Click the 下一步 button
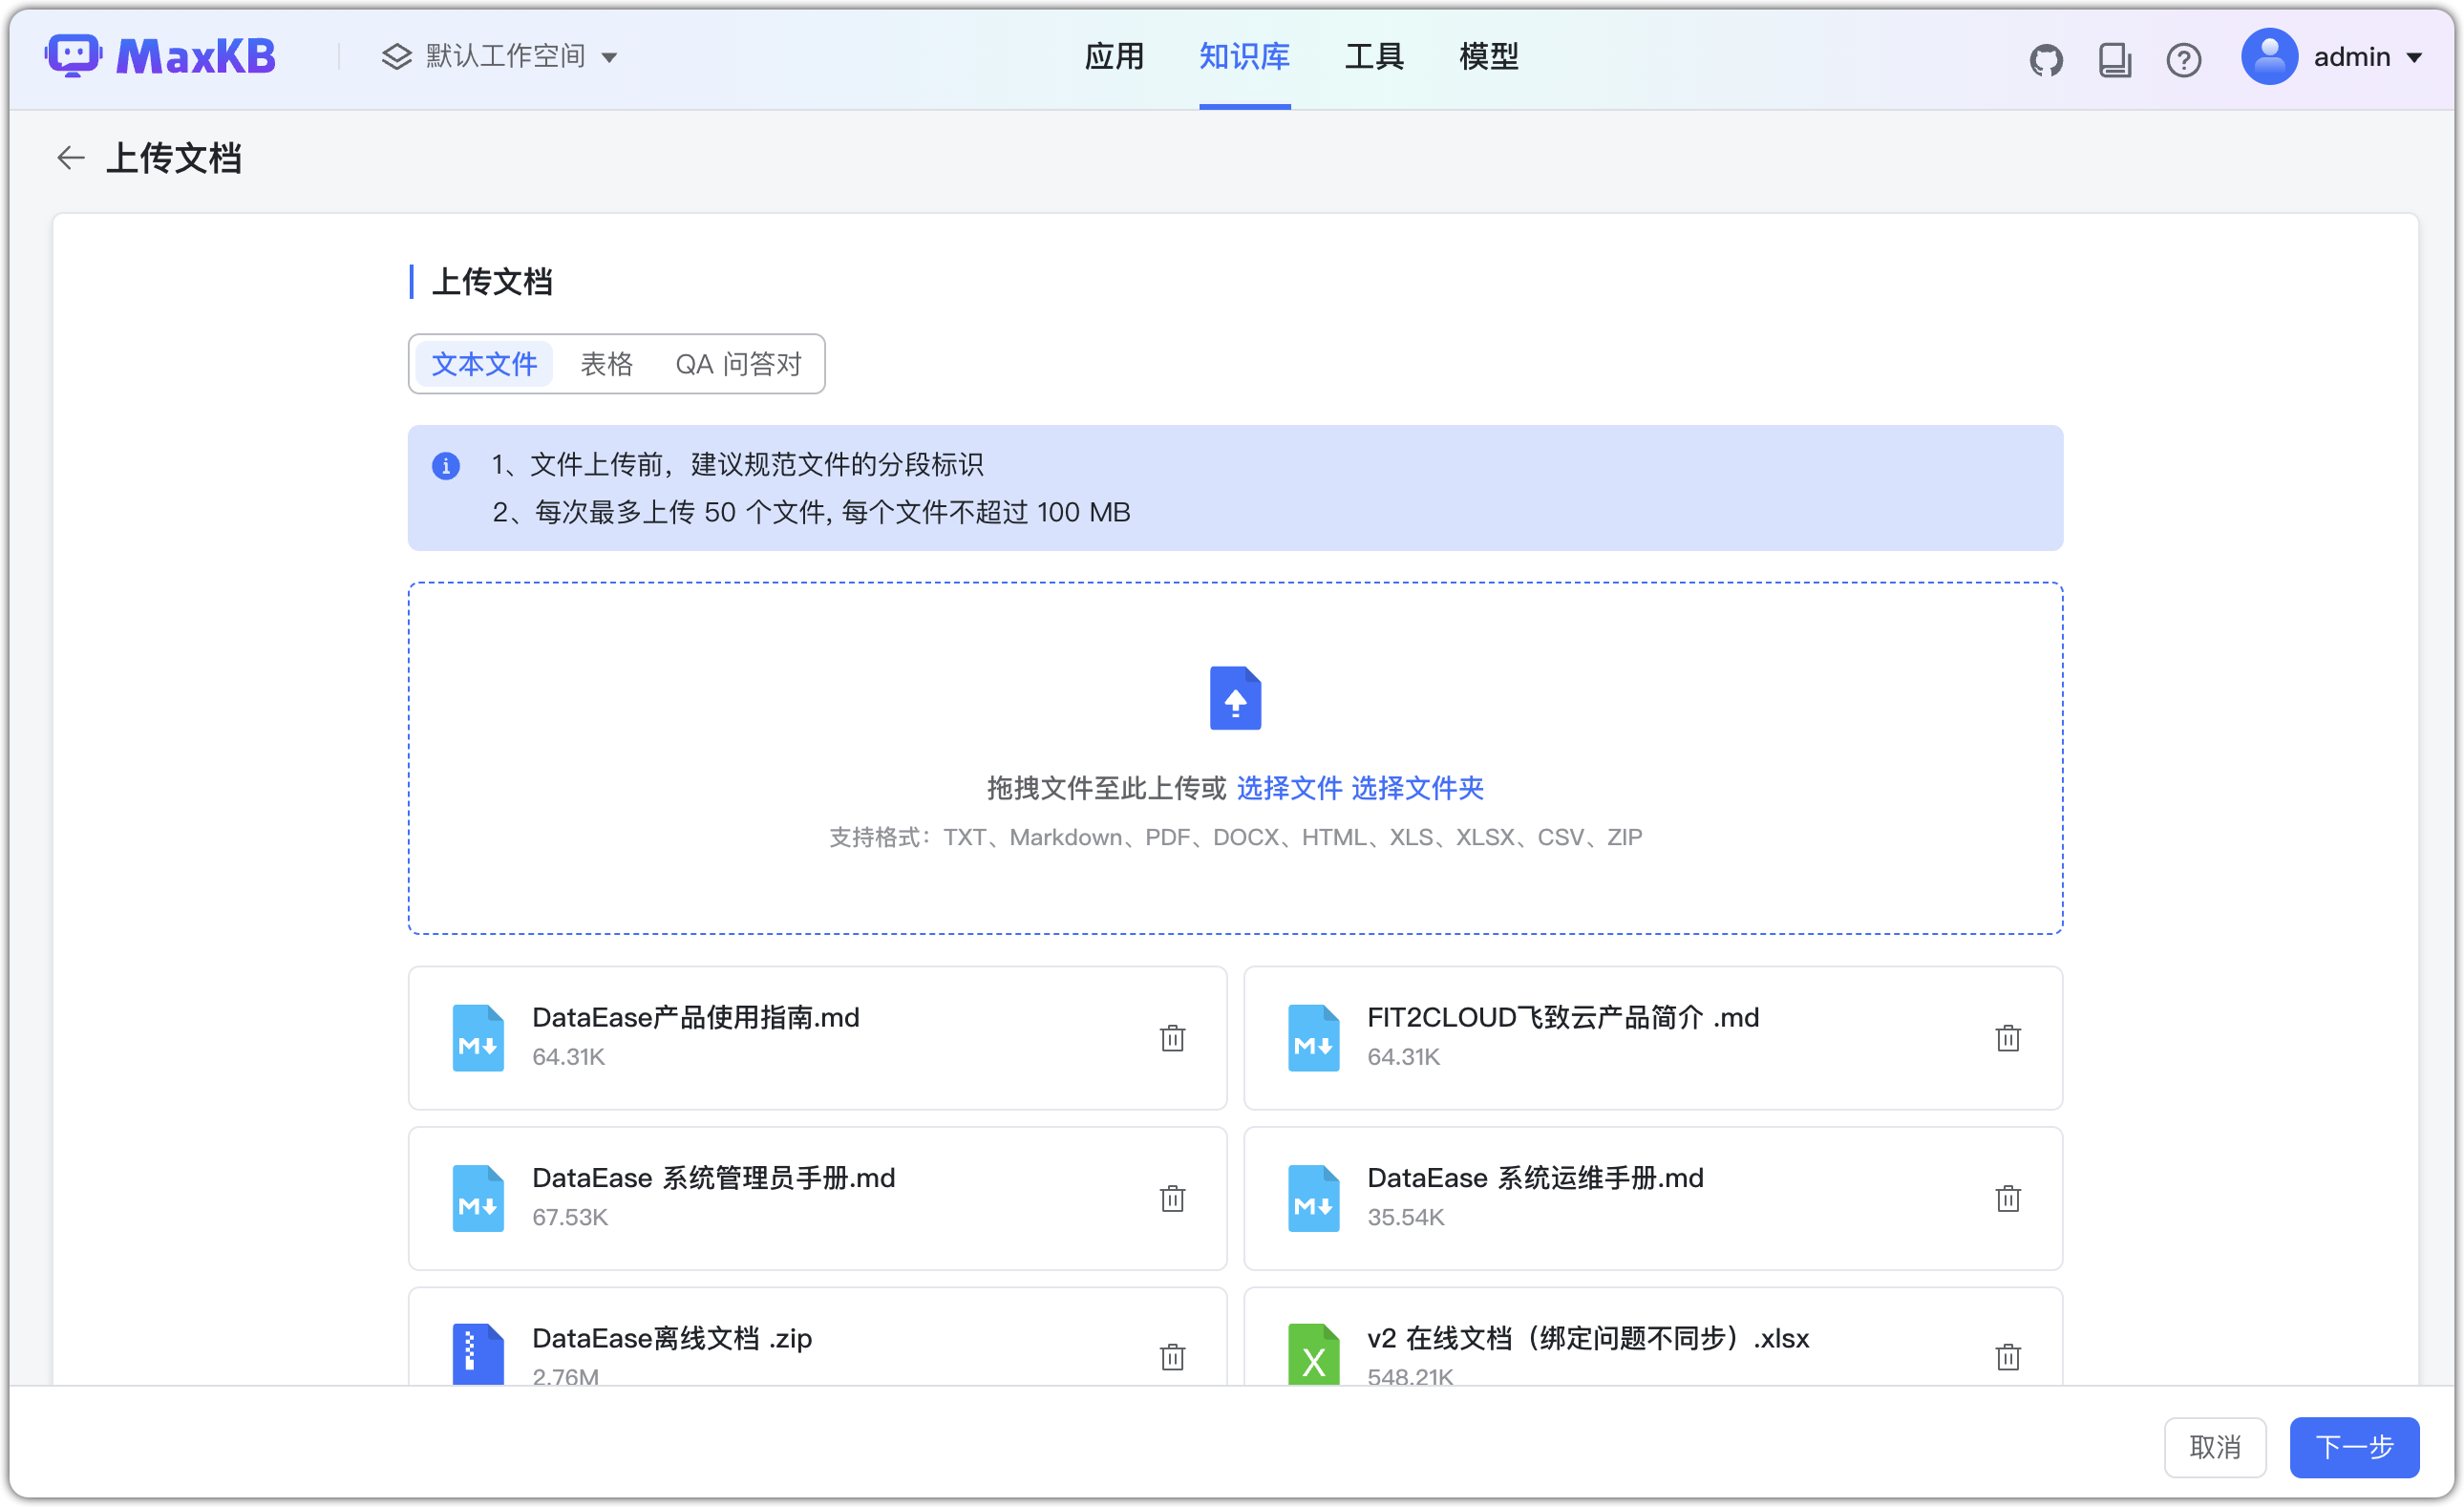 pos(2353,1446)
